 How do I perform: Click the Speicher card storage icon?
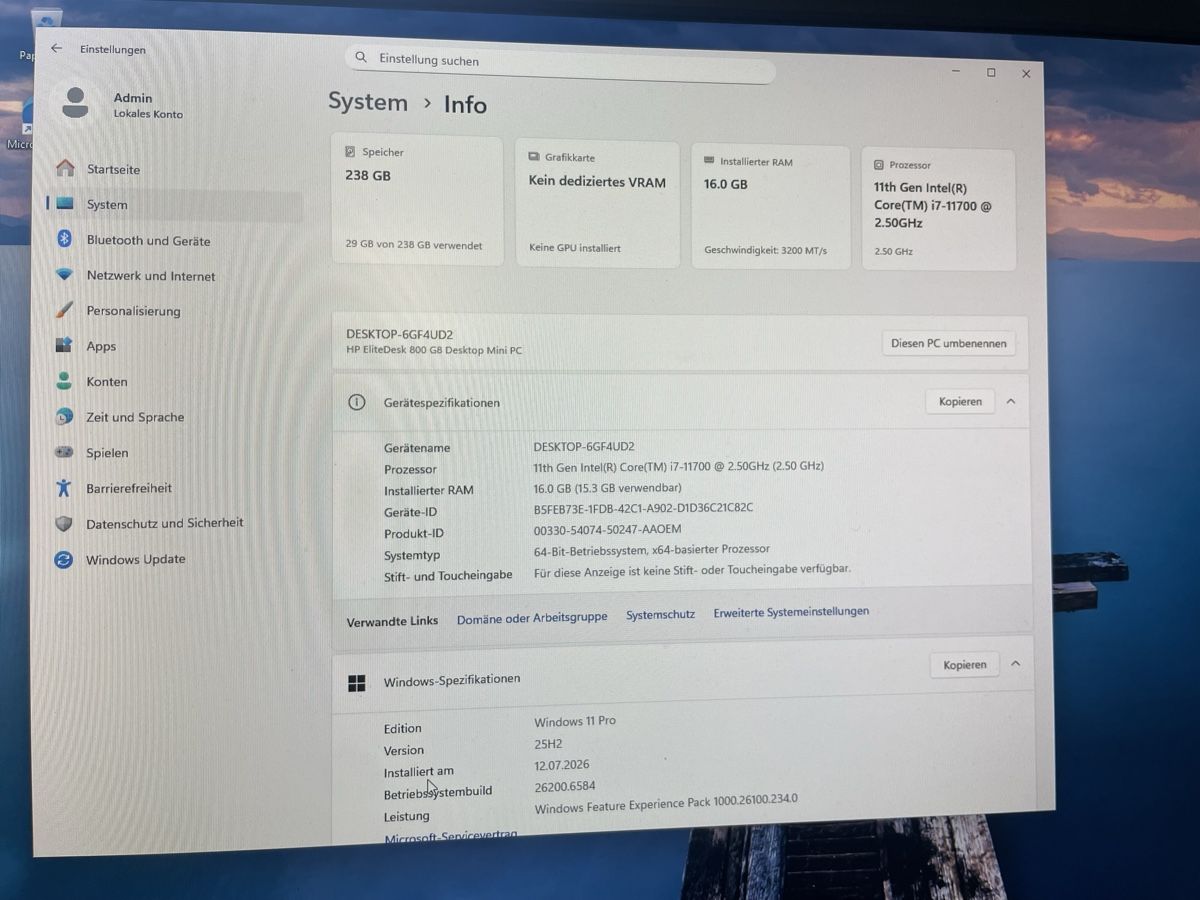click(x=350, y=152)
